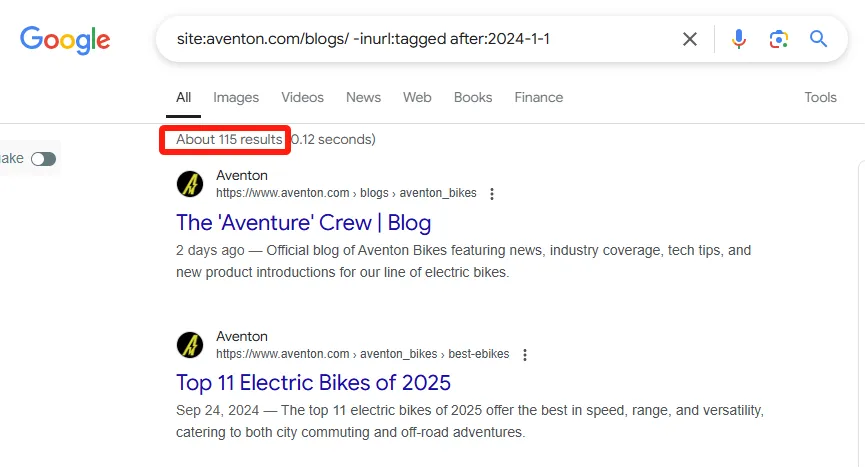Toggle the switch on the left panel

43,159
